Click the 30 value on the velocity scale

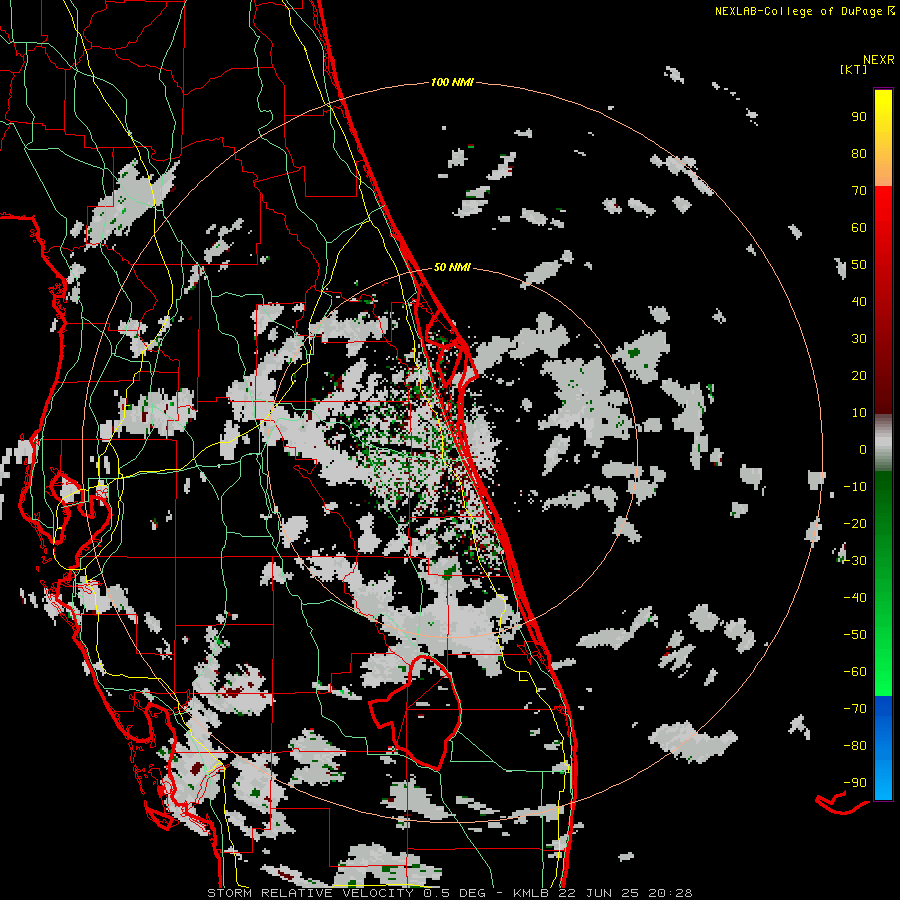(x=859, y=339)
